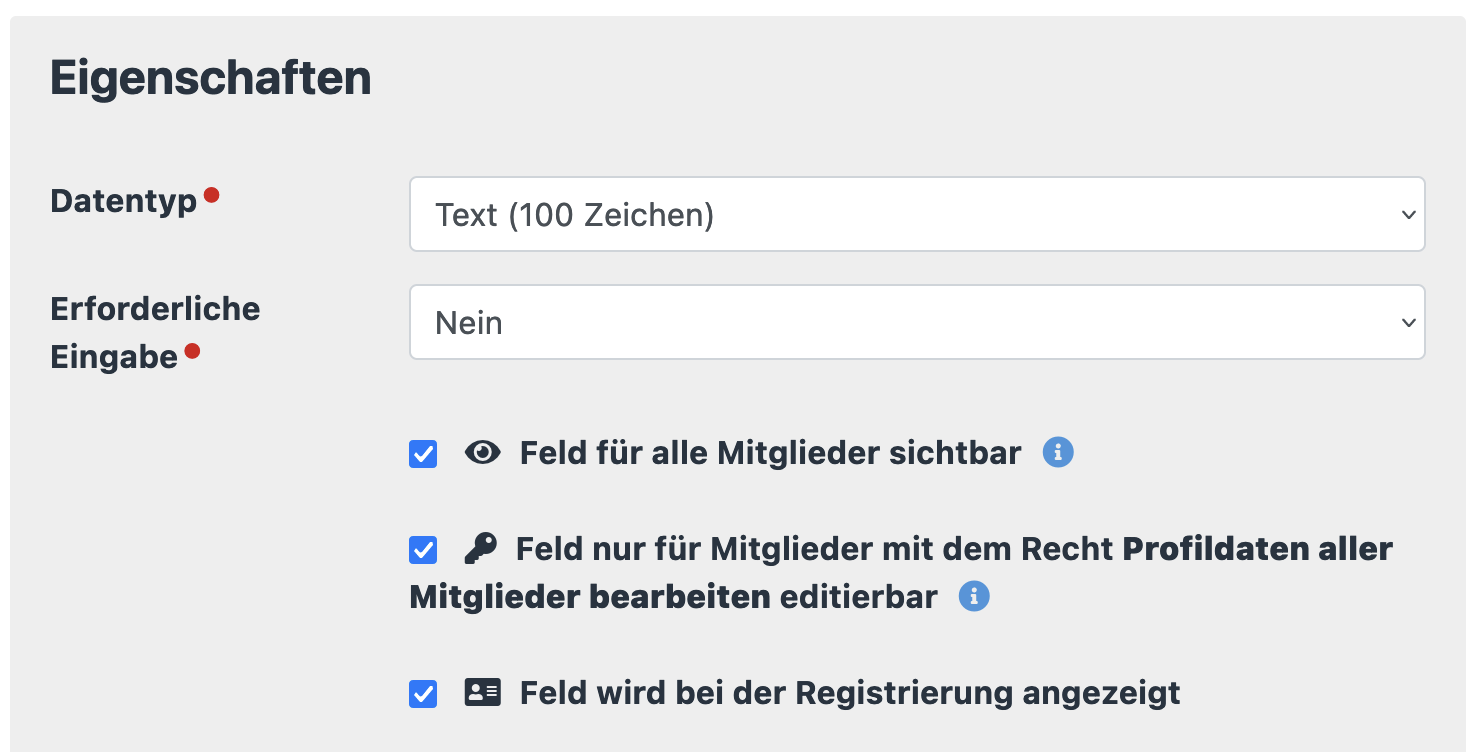Click the 'Feld wird bei der Registrierung angezeigt' label

(850, 692)
